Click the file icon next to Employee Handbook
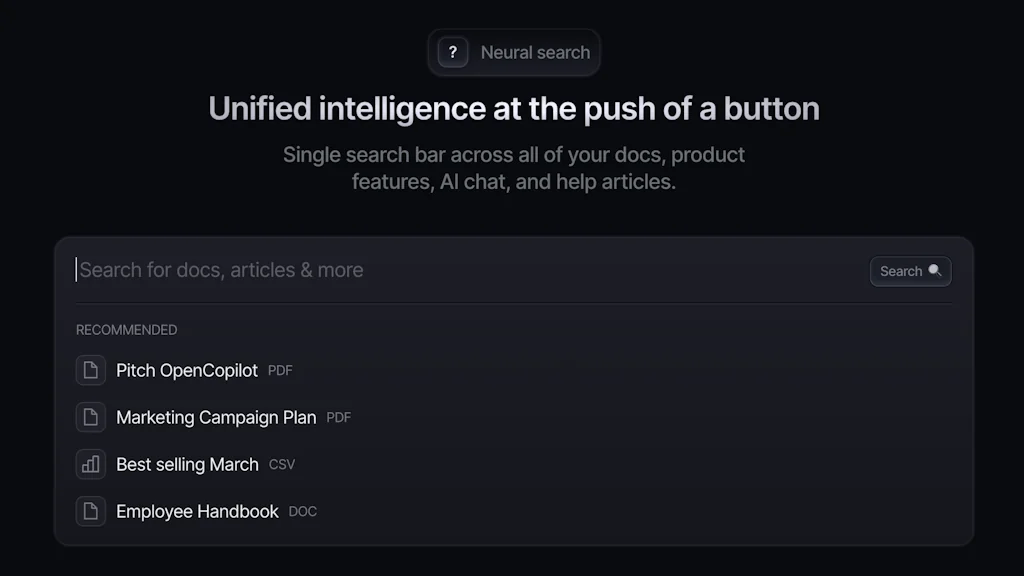Screen dimensions: 1024x576 coord(91,511)
